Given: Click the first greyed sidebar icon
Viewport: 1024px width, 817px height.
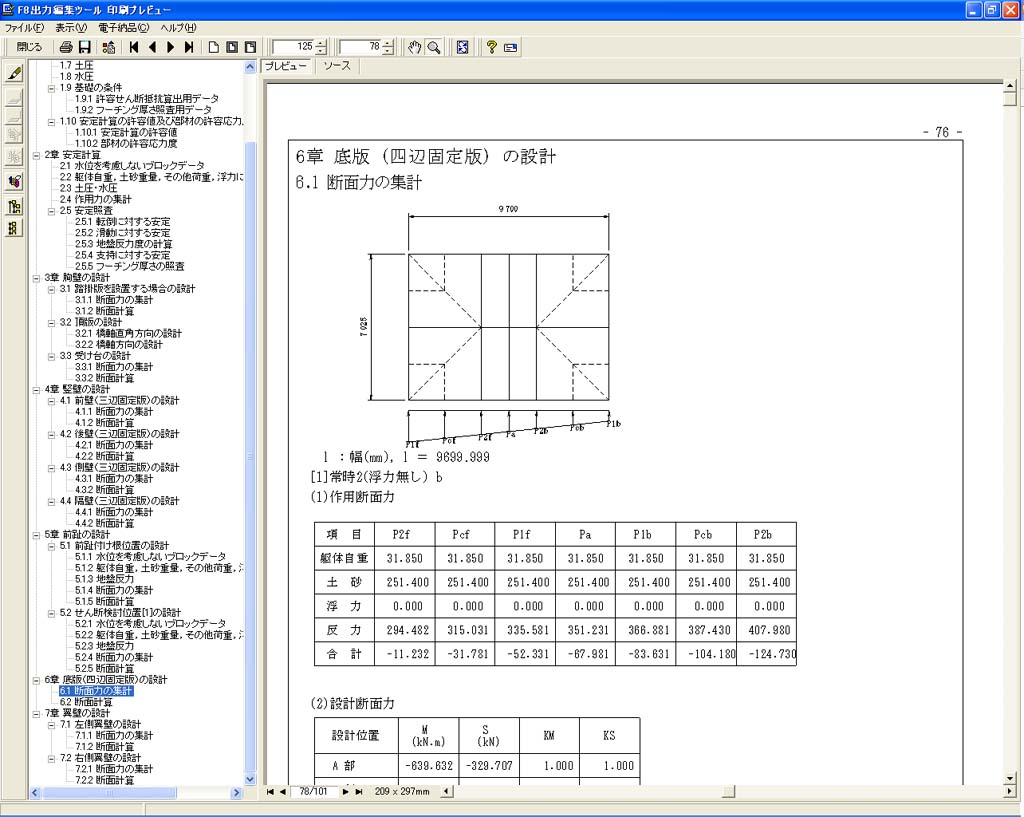Looking at the screenshot, I should 14,98.
